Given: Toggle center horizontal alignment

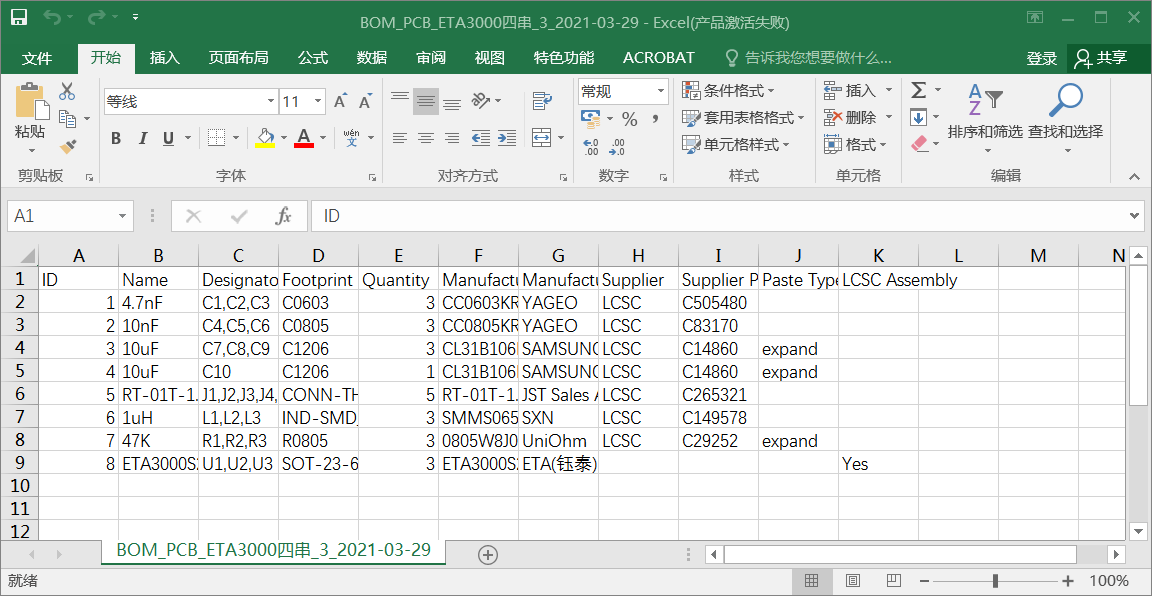Looking at the screenshot, I should pyautogui.click(x=425, y=137).
